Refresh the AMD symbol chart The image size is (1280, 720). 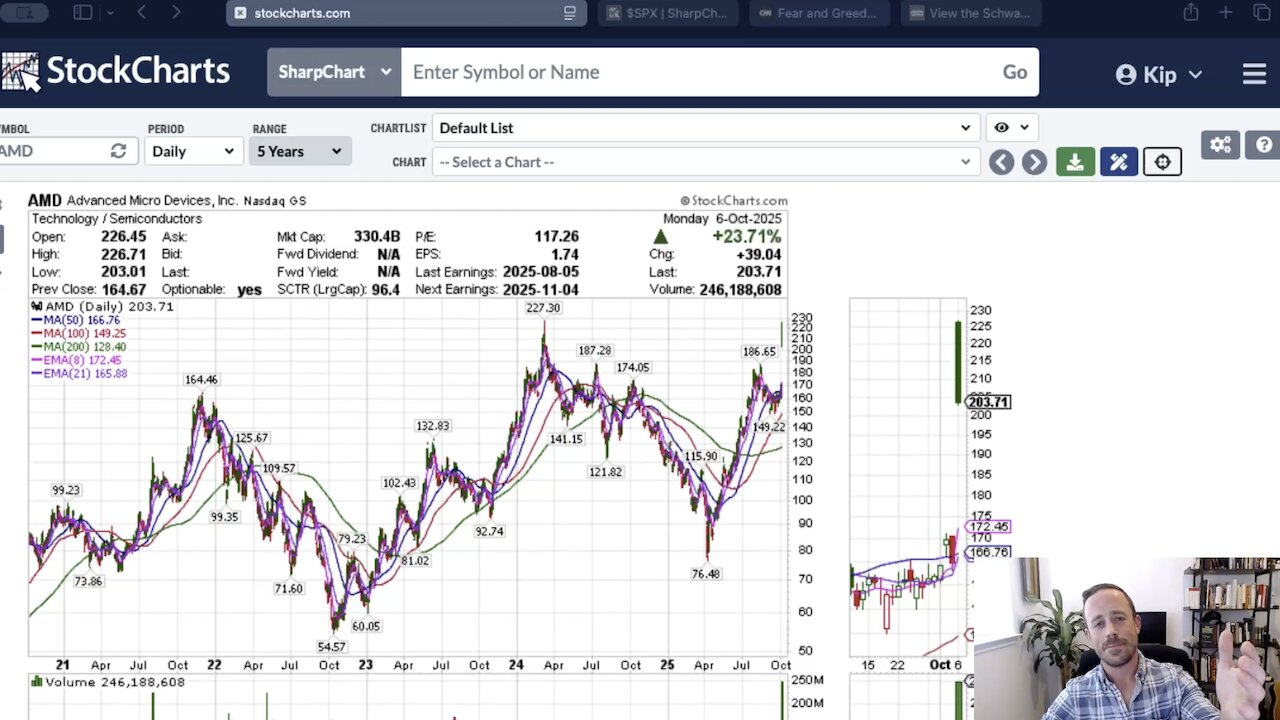[x=118, y=151]
